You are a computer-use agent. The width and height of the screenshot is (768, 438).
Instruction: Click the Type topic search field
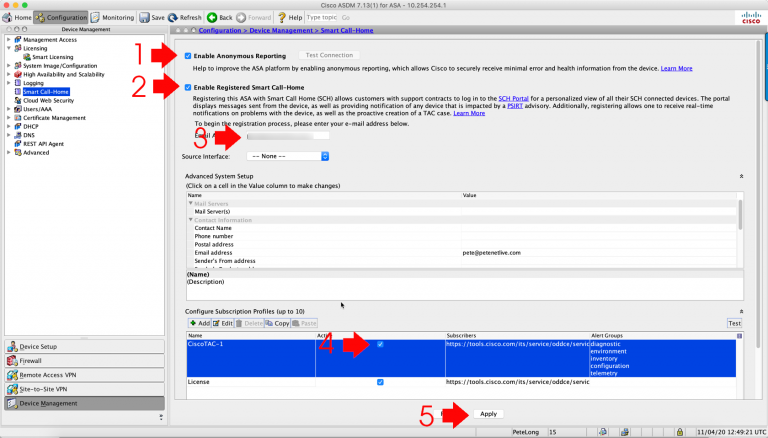point(322,17)
